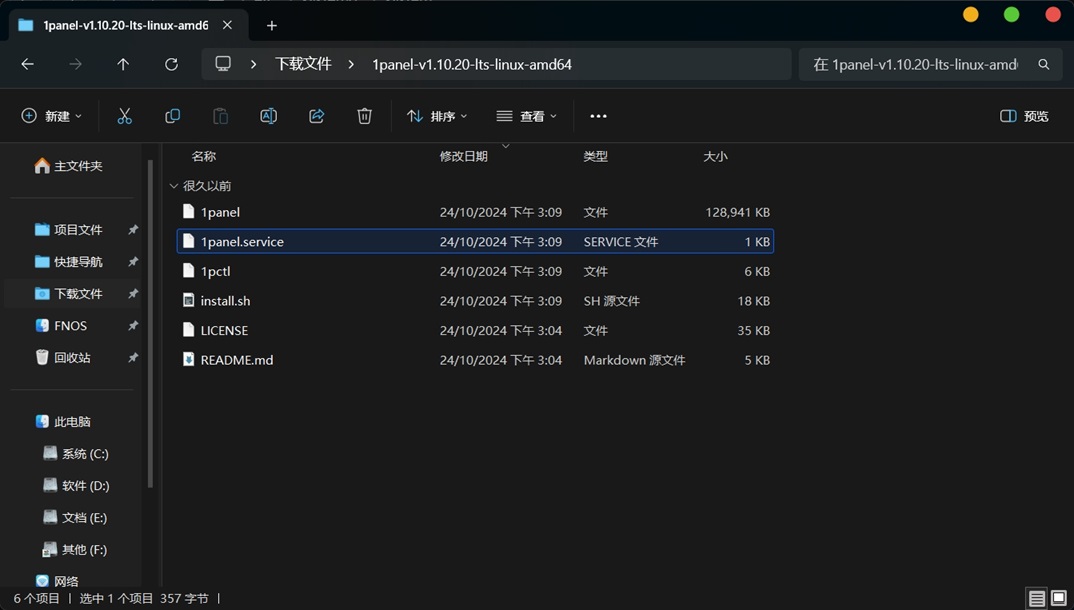
Task: Navigate back to previous folder
Action: [28, 64]
